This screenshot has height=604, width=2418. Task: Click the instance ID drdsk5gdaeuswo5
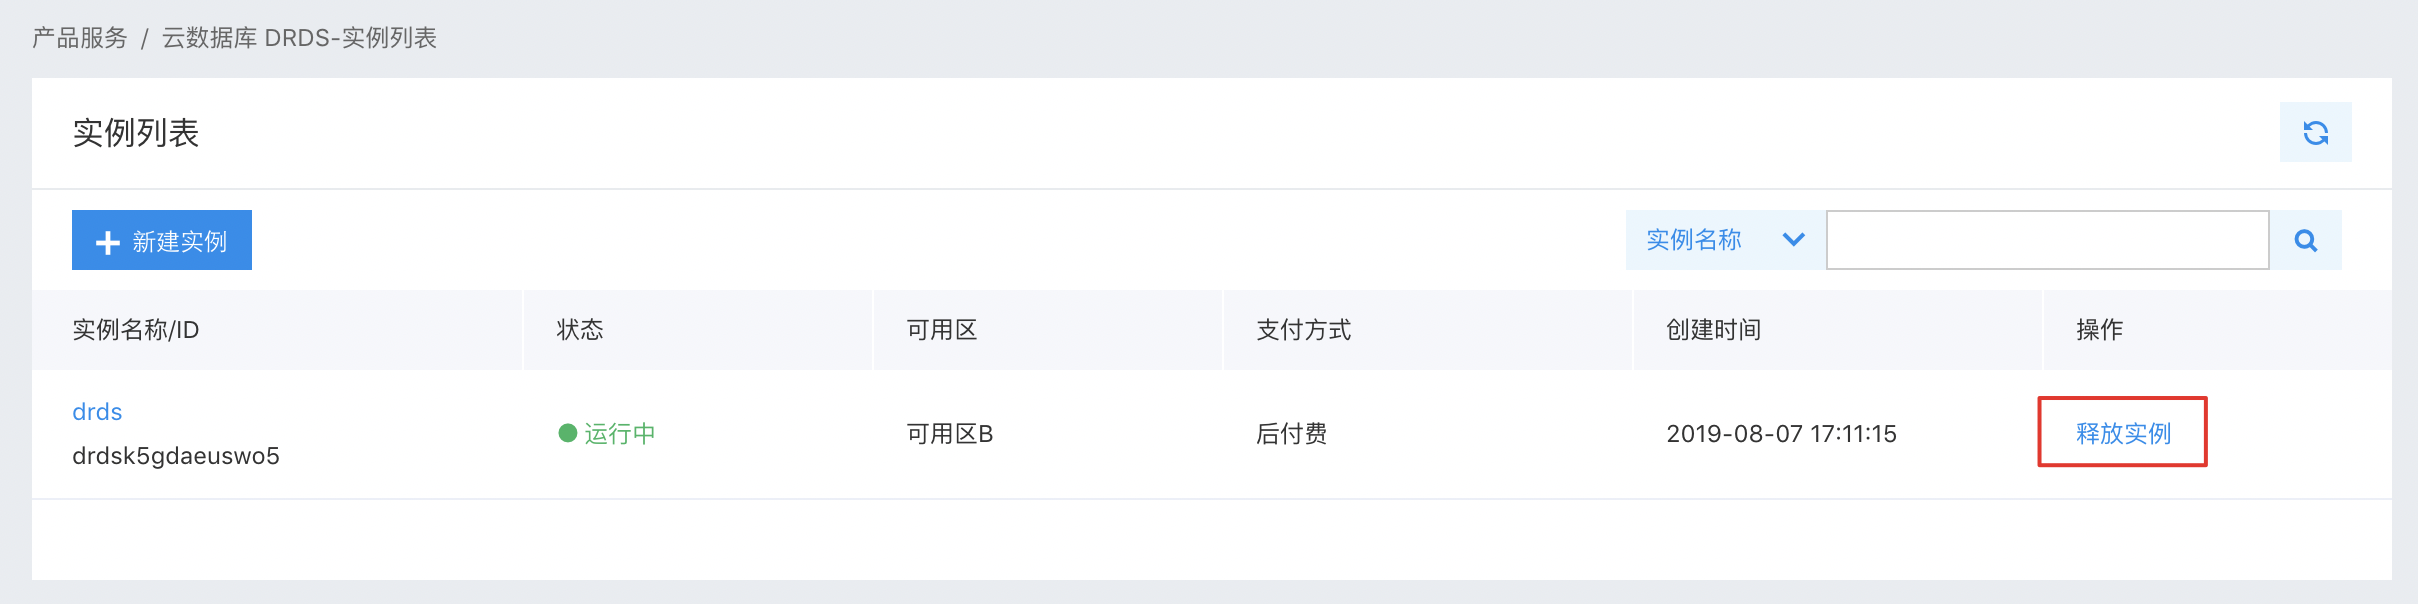[176, 456]
